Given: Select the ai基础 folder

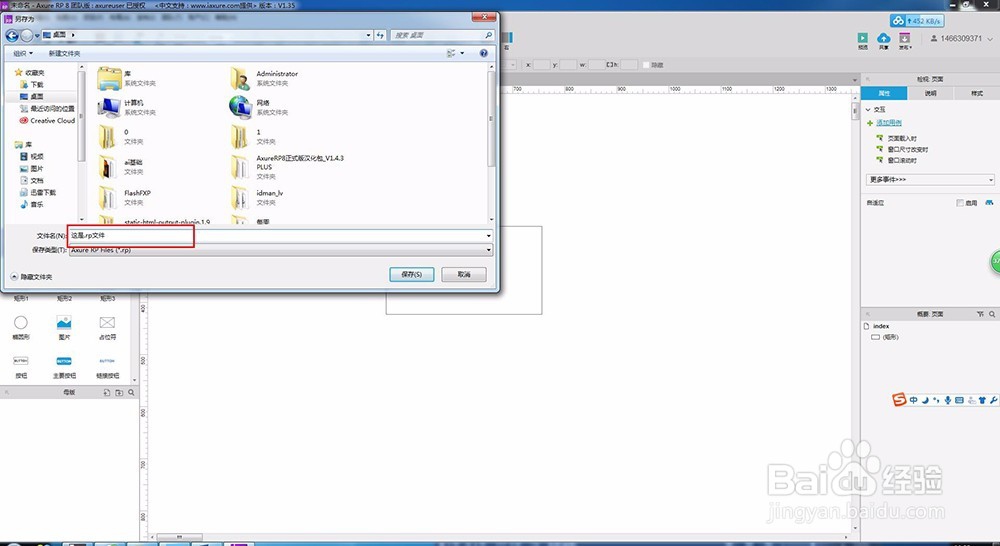Looking at the screenshot, I should tap(121, 166).
